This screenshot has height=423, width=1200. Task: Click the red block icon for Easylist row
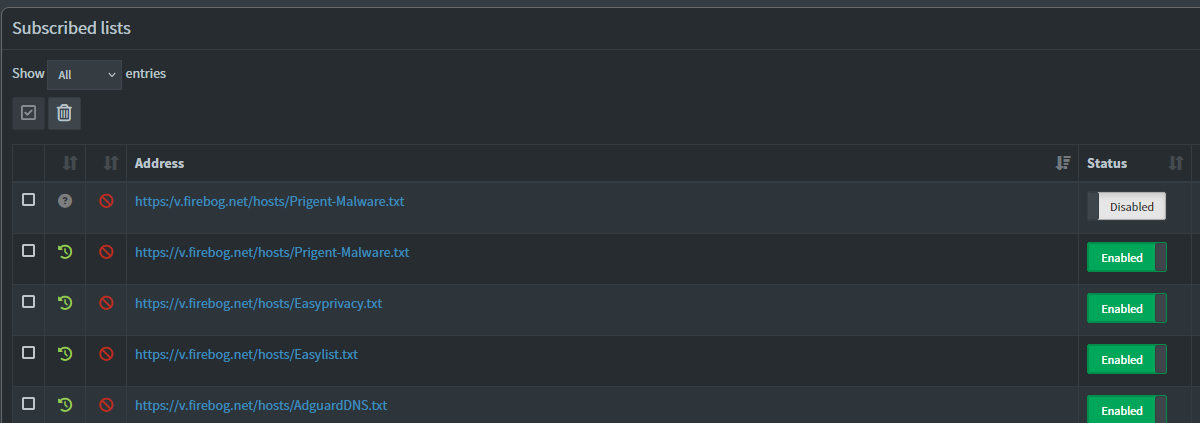pos(106,353)
